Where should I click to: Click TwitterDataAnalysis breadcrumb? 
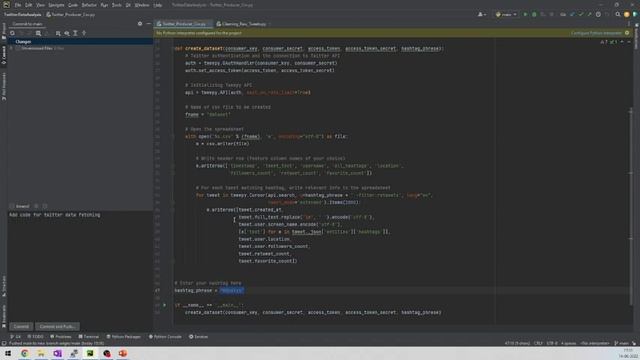22,15
